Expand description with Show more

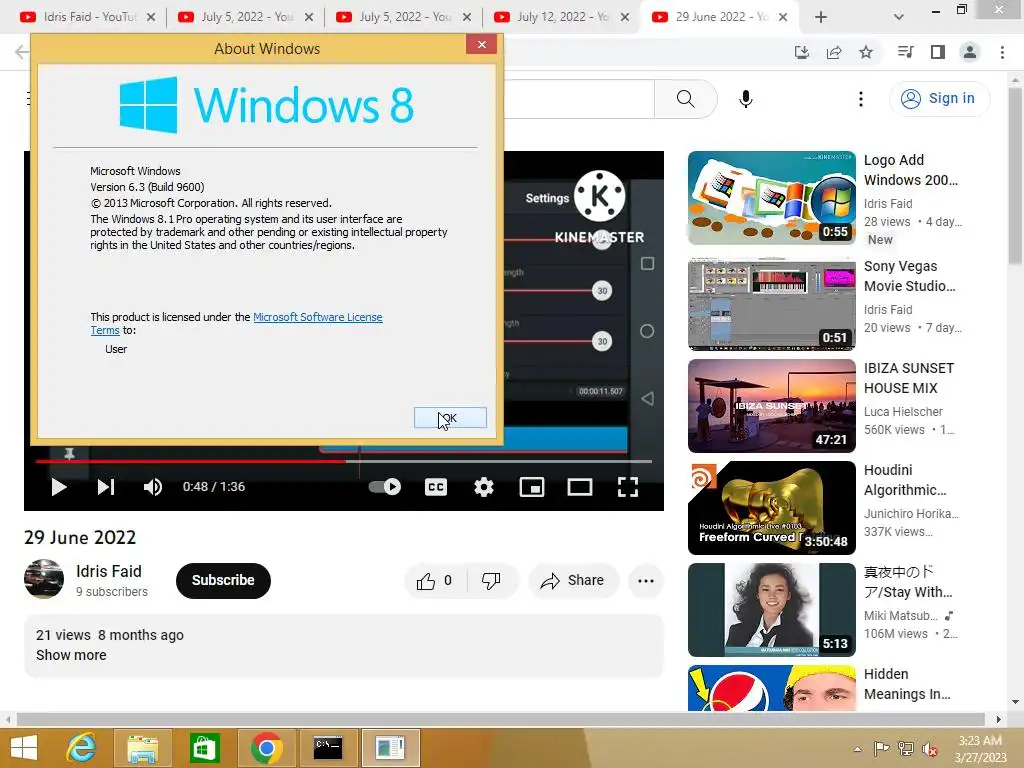(71, 655)
